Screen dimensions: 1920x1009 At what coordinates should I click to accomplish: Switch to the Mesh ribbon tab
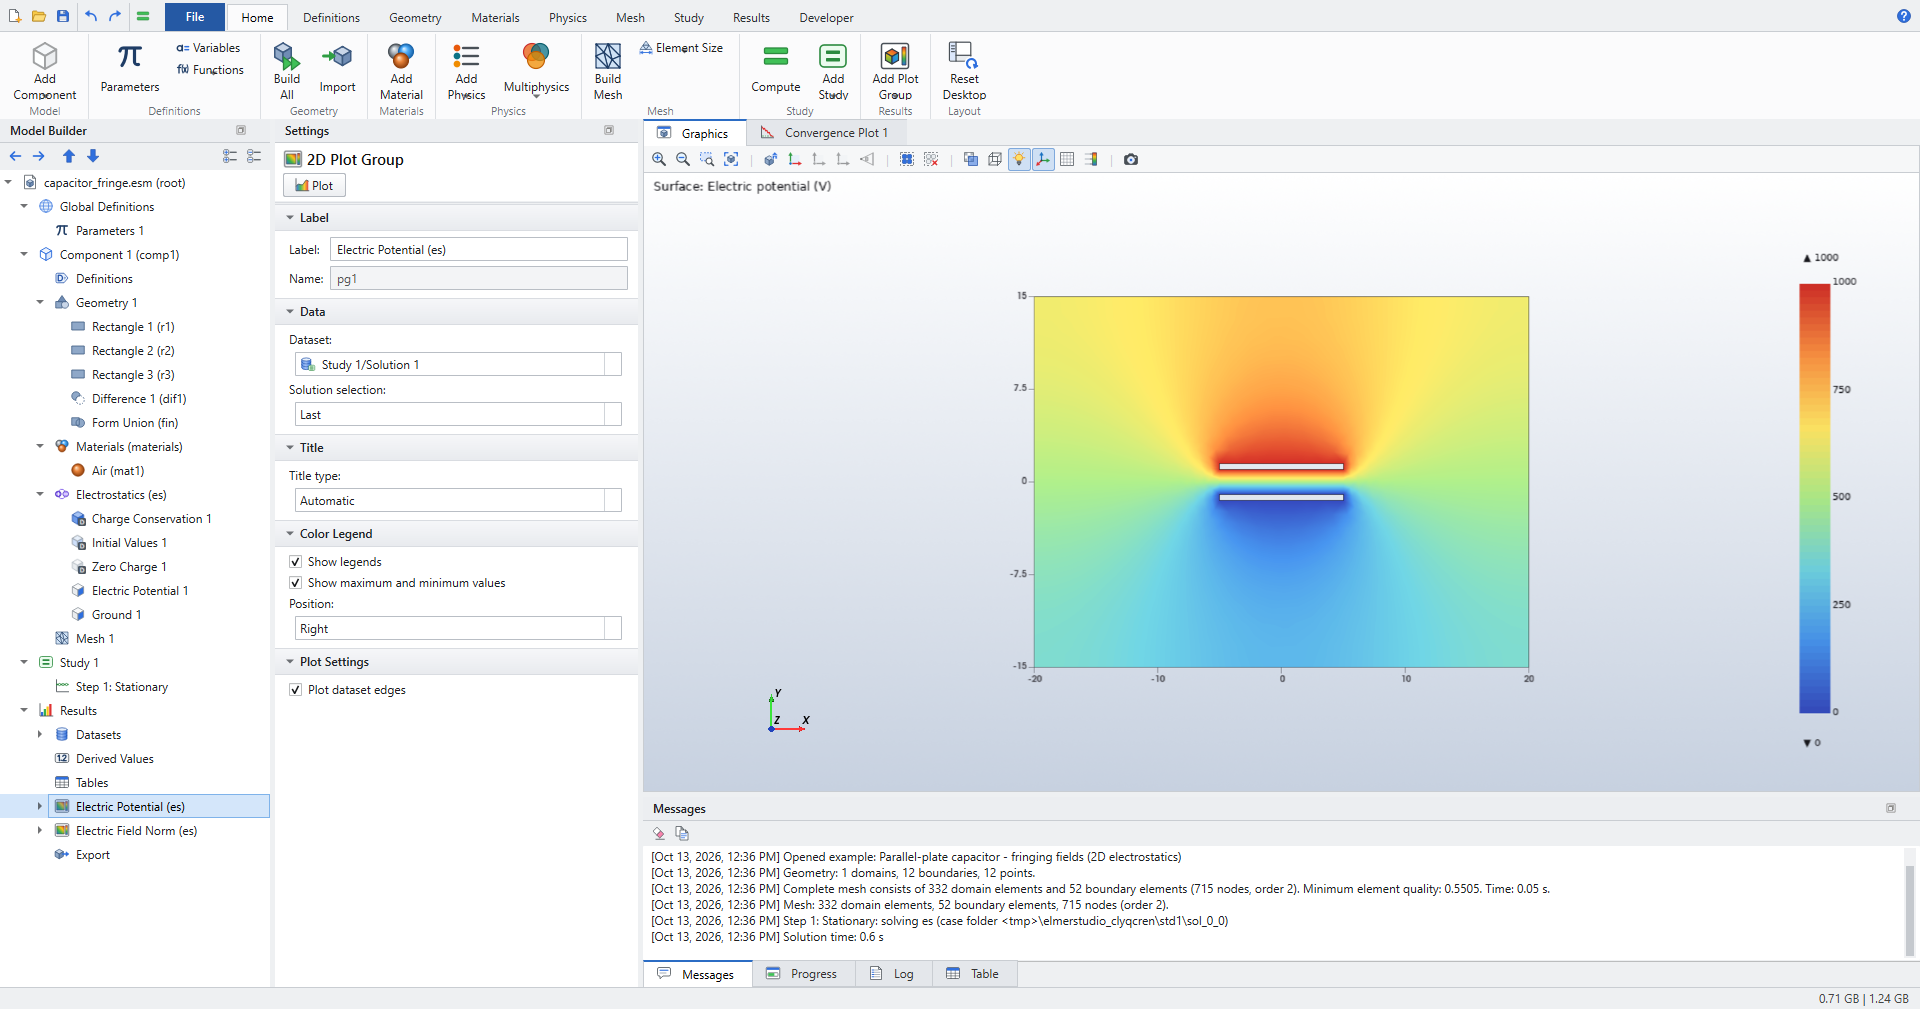630,18
